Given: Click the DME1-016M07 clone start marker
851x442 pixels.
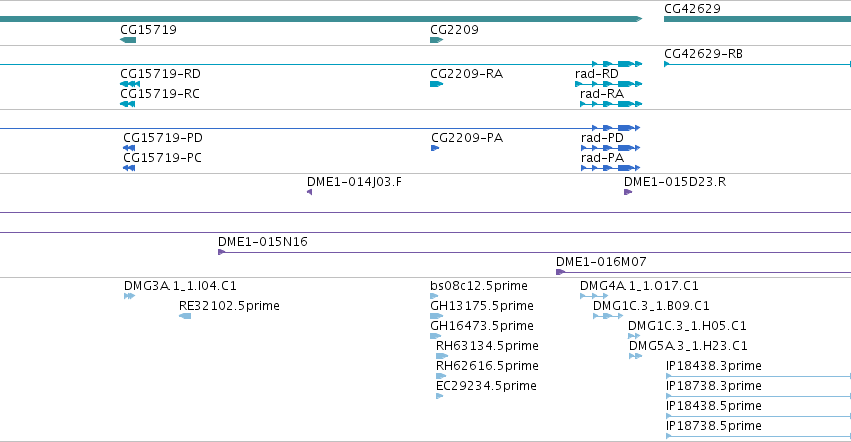Looking at the screenshot, I should pyautogui.click(x=561, y=272).
